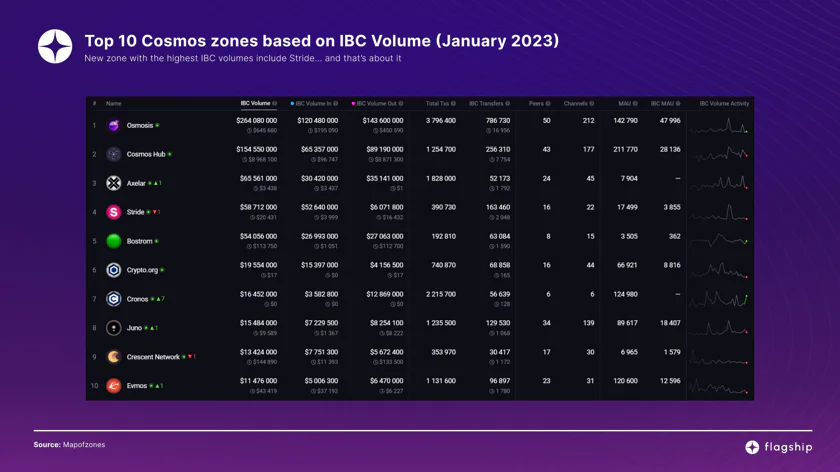Click info icon next to IBC Volume In

[x=335, y=103]
